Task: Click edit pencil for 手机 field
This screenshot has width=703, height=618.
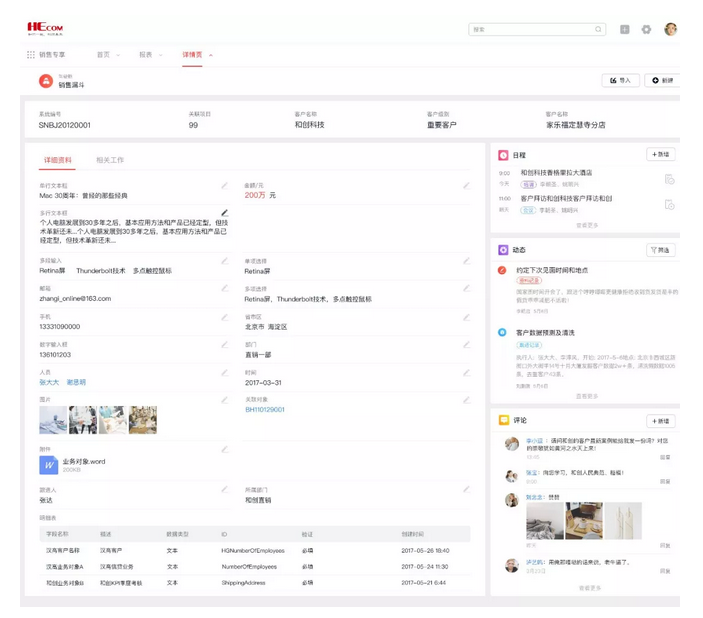Action: pyautogui.click(x=224, y=318)
